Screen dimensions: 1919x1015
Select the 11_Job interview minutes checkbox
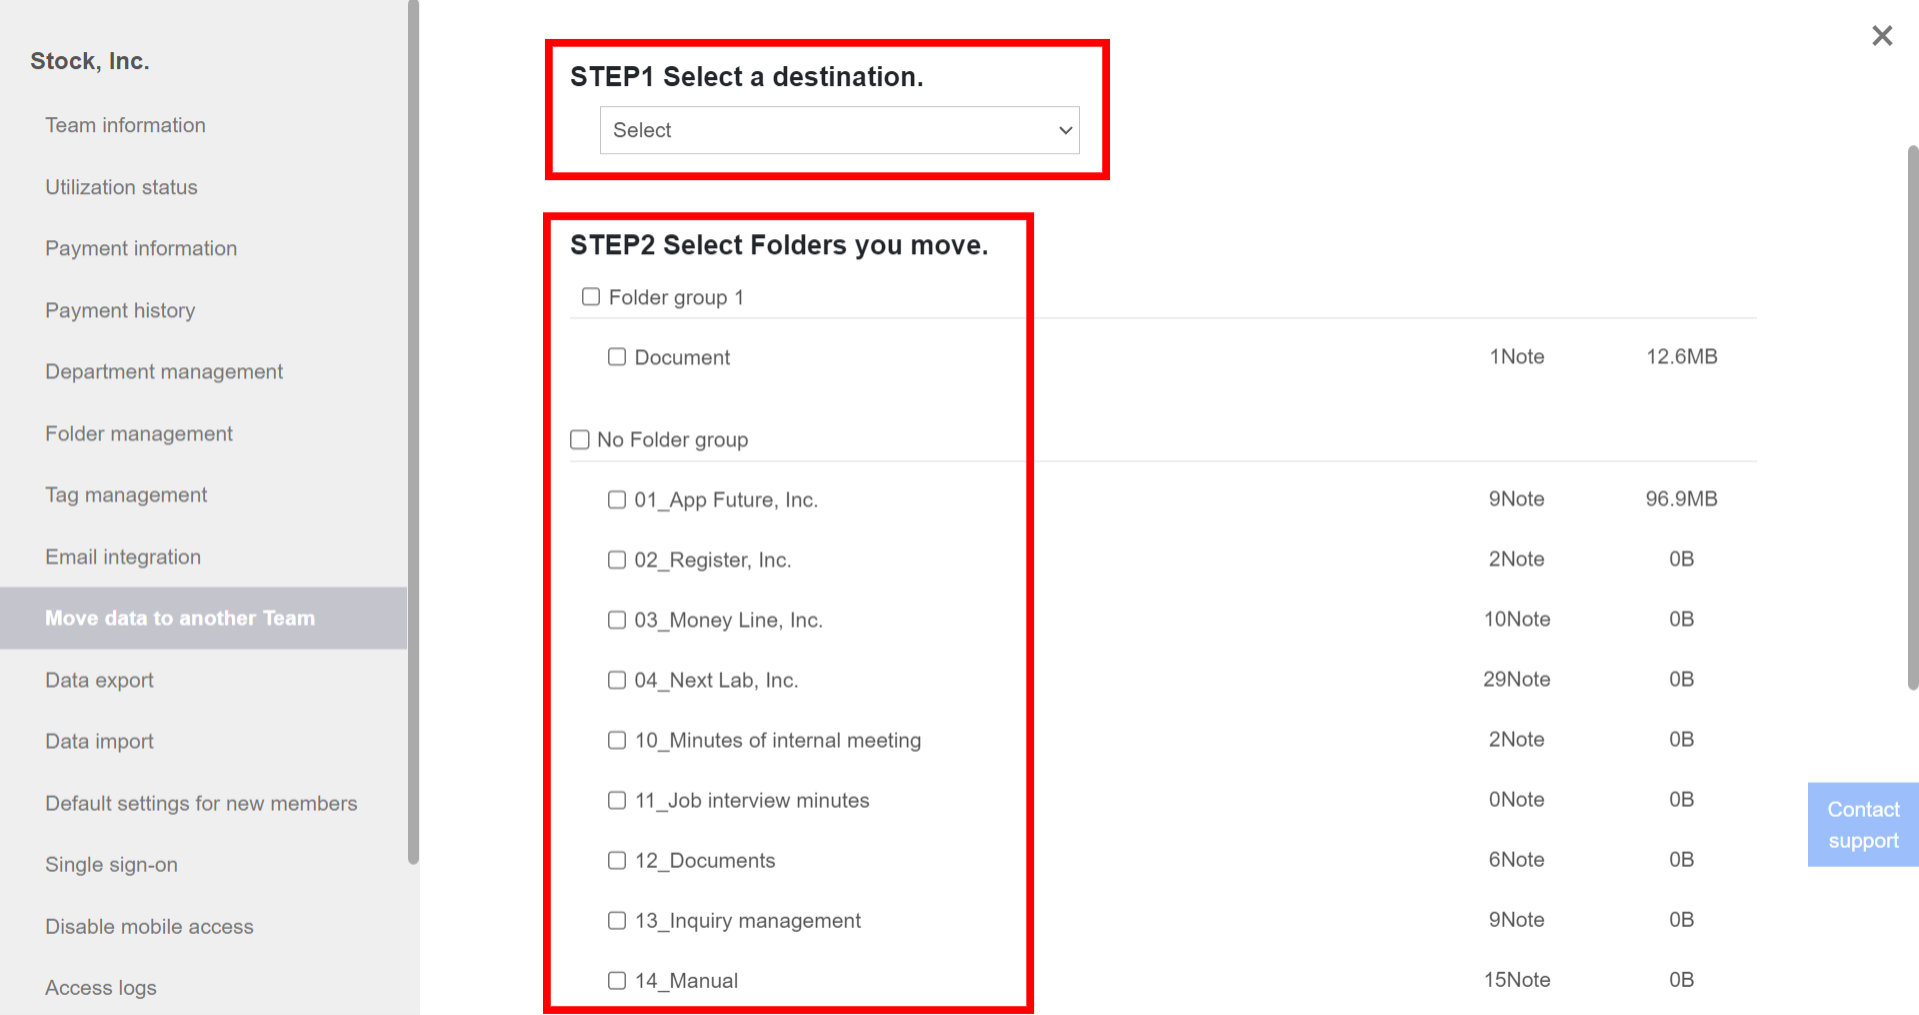[x=616, y=800]
